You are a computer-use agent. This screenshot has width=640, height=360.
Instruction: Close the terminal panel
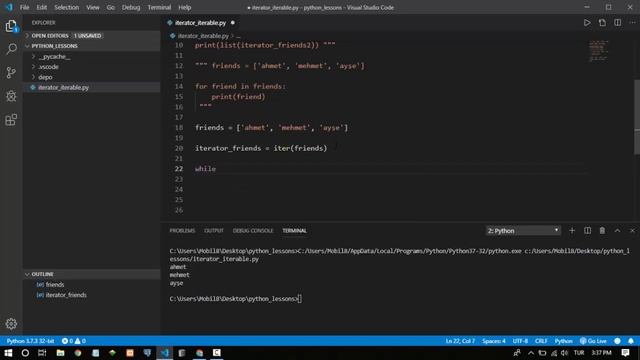point(632,231)
